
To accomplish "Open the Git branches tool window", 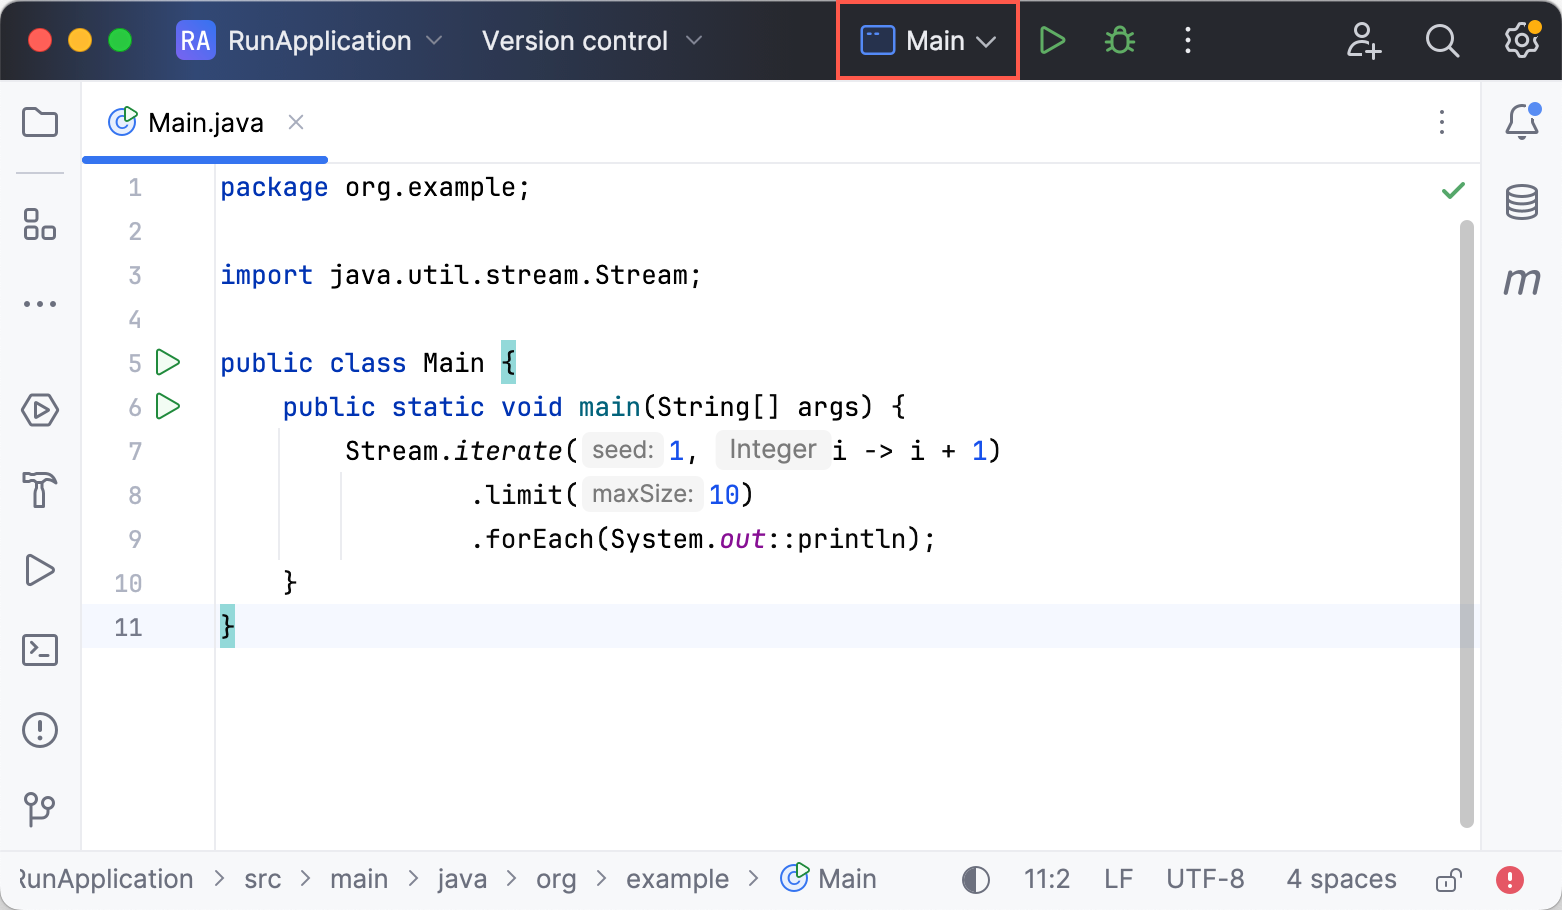I will (39, 810).
